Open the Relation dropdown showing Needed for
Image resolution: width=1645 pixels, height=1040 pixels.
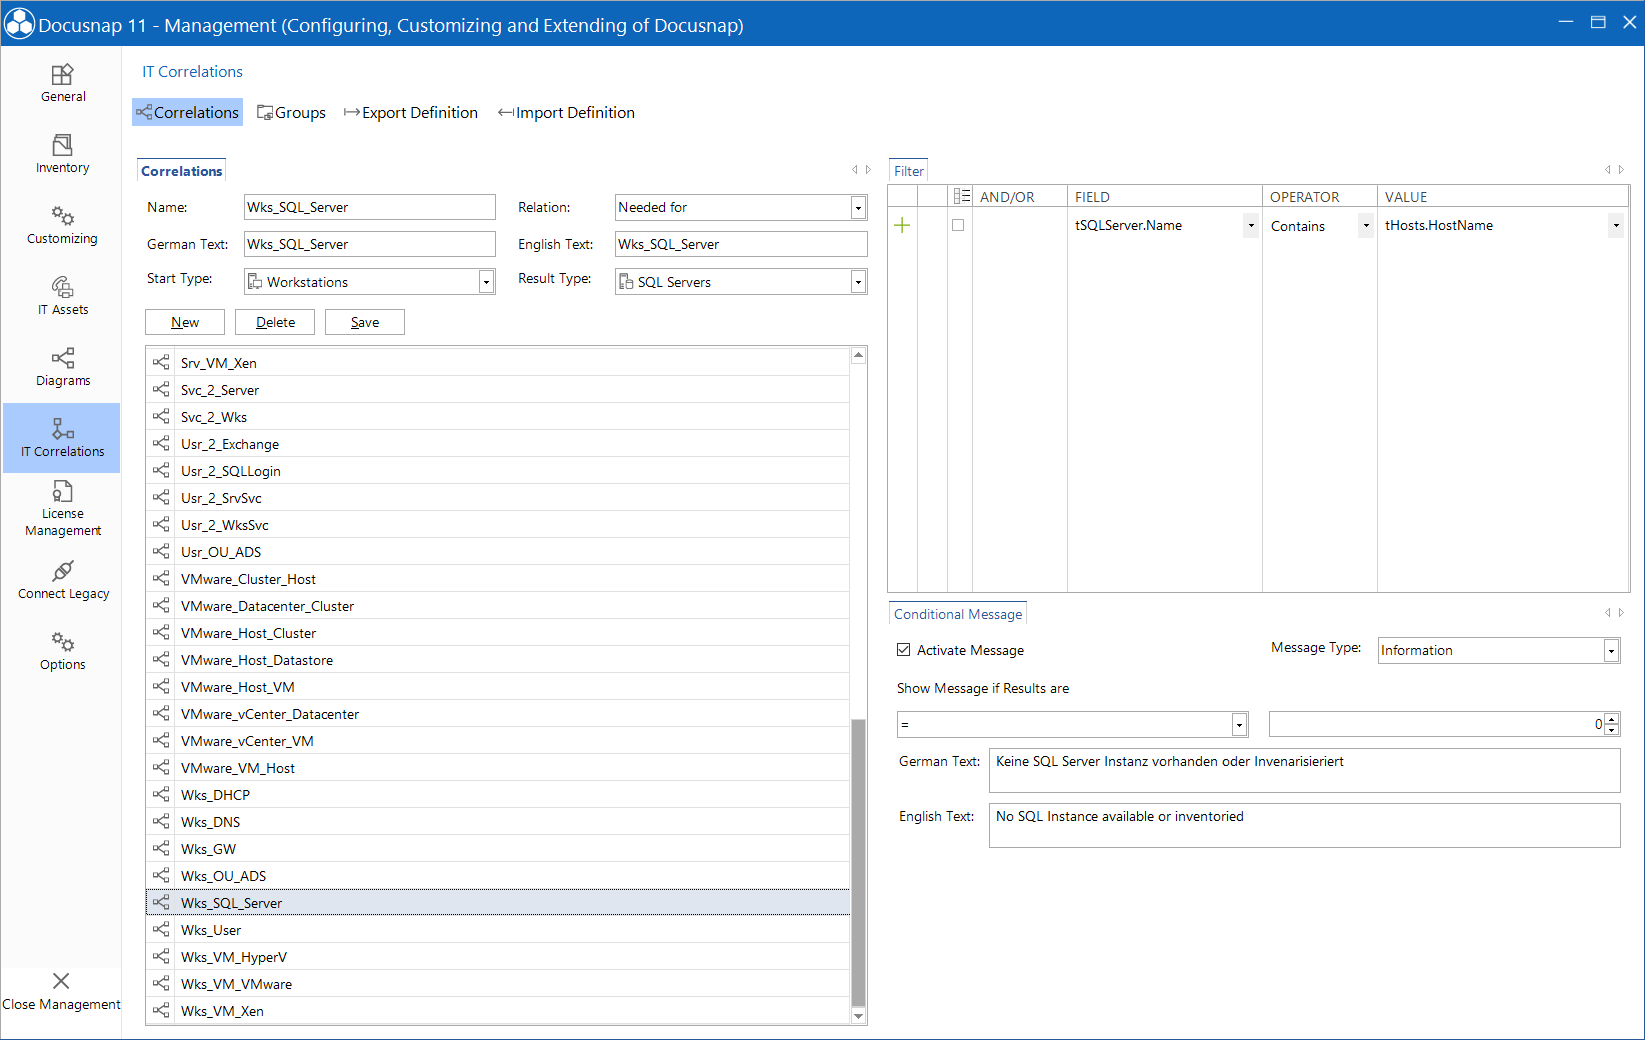857,207
